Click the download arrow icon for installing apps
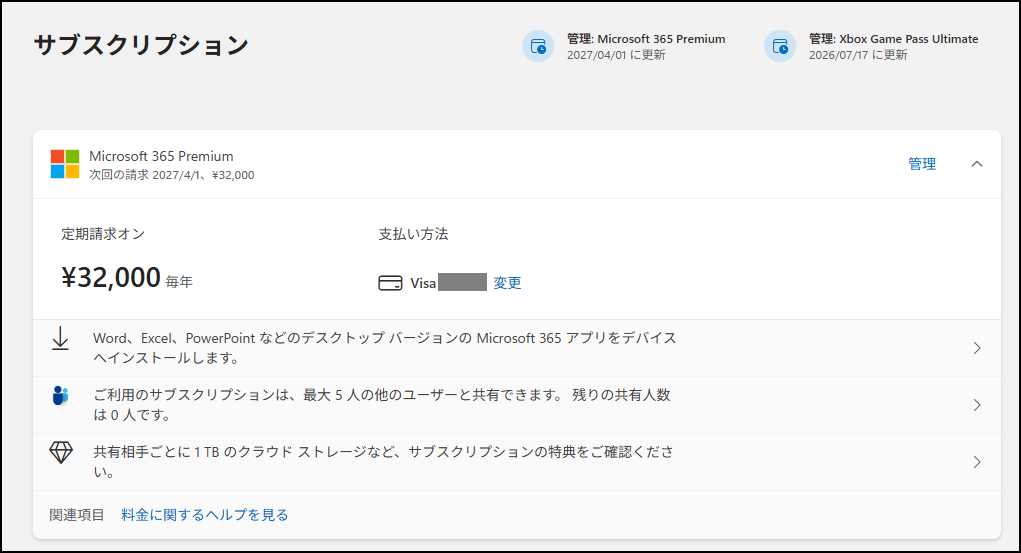Screen dimensions: 1021x553 (x=61, y=339)
